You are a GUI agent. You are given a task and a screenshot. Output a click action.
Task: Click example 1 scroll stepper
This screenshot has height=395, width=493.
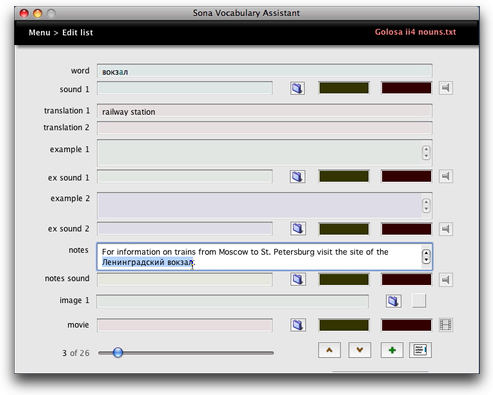tap(426, 153)
